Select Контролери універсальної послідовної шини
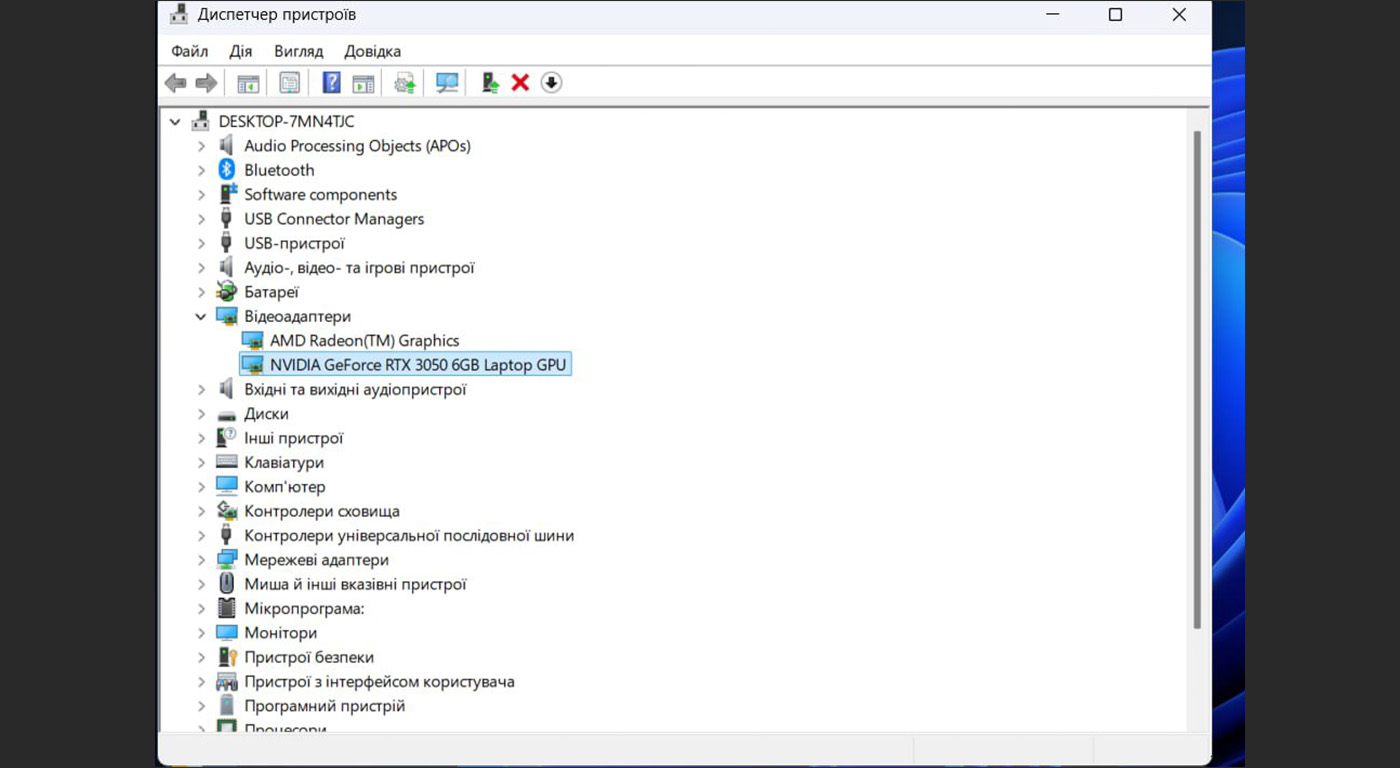The width and height of the screenshot is (1400, 768). [x=409, y=536]
